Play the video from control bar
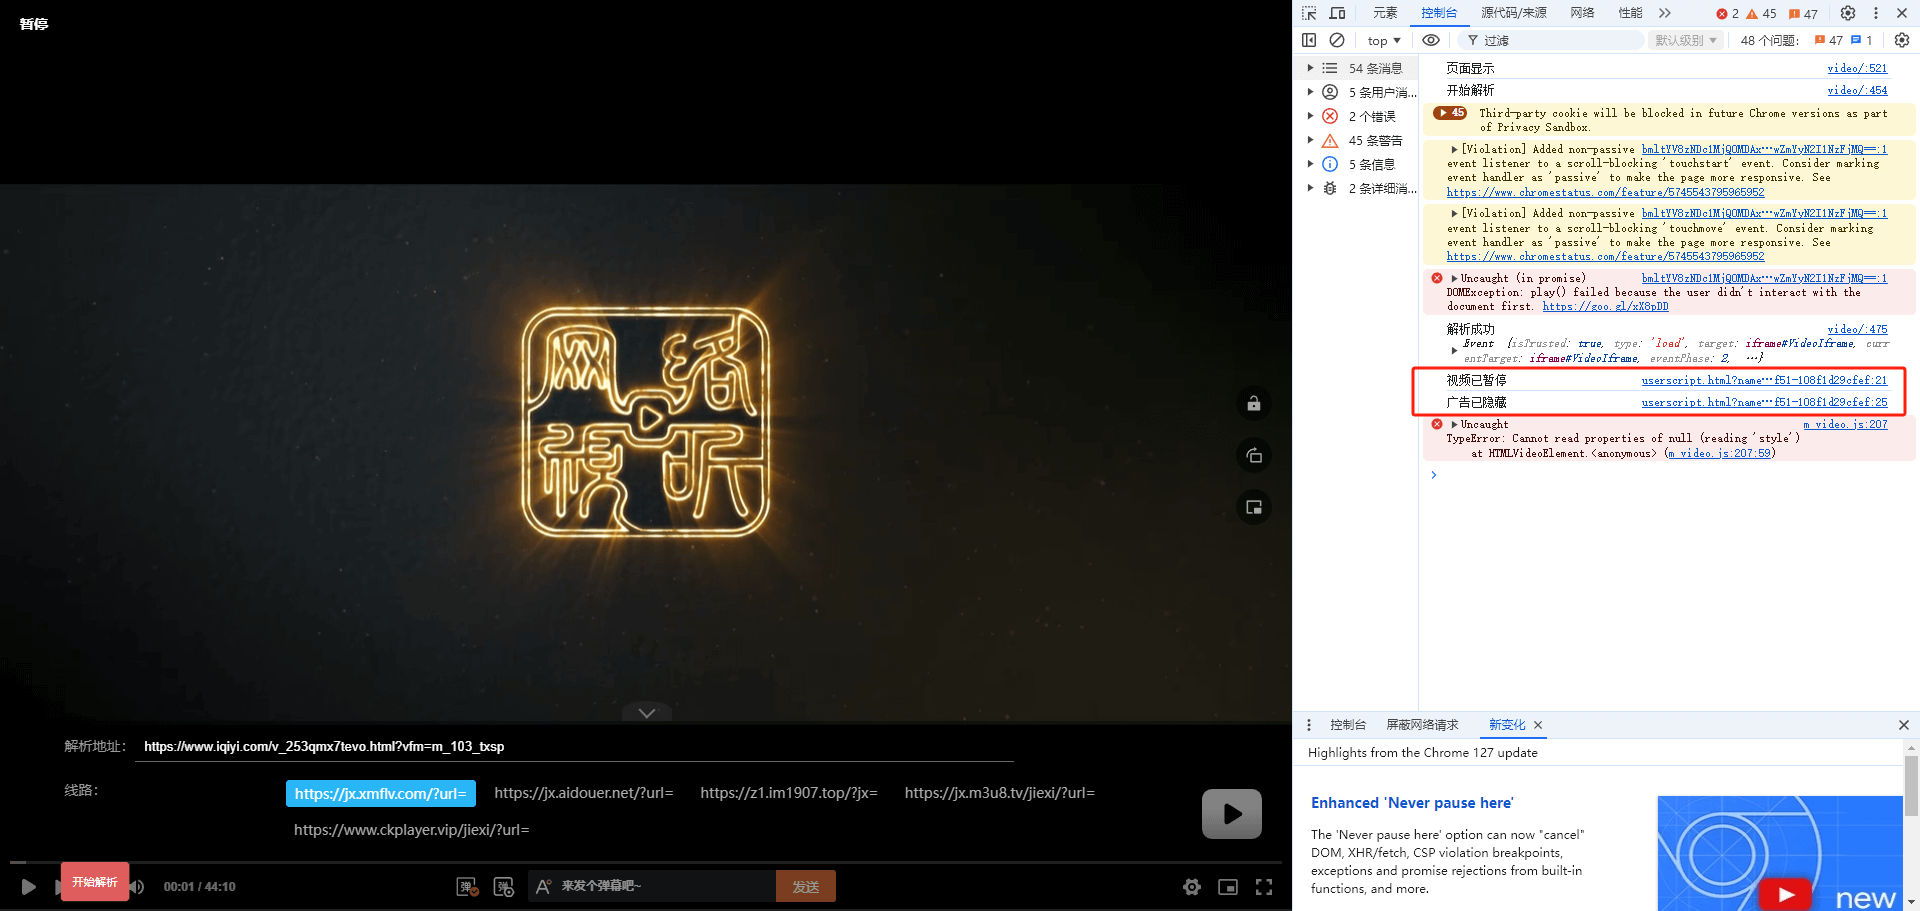This screenshot has width=1920, height=911. 29,887
